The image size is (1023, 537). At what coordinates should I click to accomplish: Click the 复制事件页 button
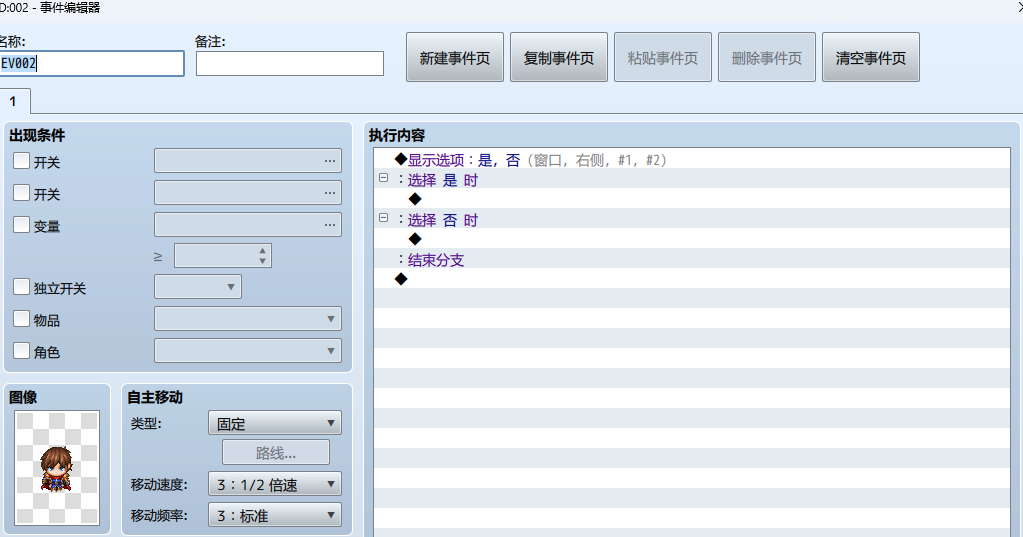[558, 57]
